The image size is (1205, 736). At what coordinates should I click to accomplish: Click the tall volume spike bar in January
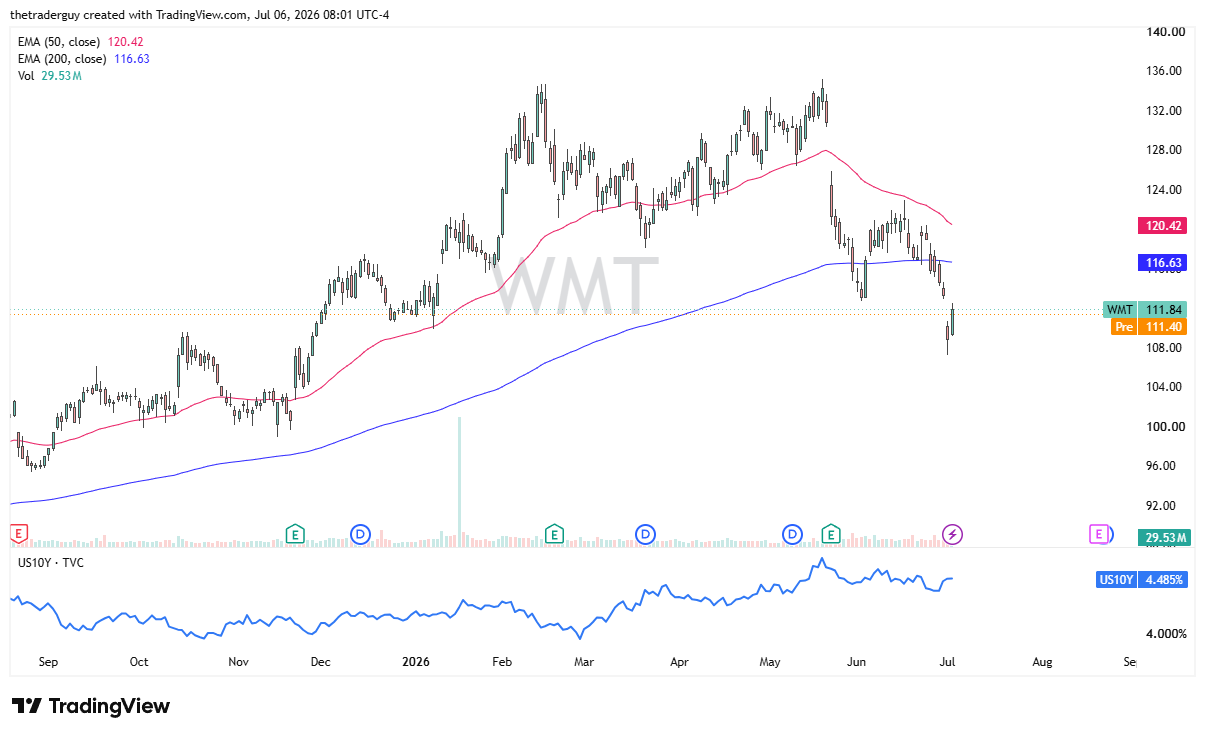coord(460,481)
